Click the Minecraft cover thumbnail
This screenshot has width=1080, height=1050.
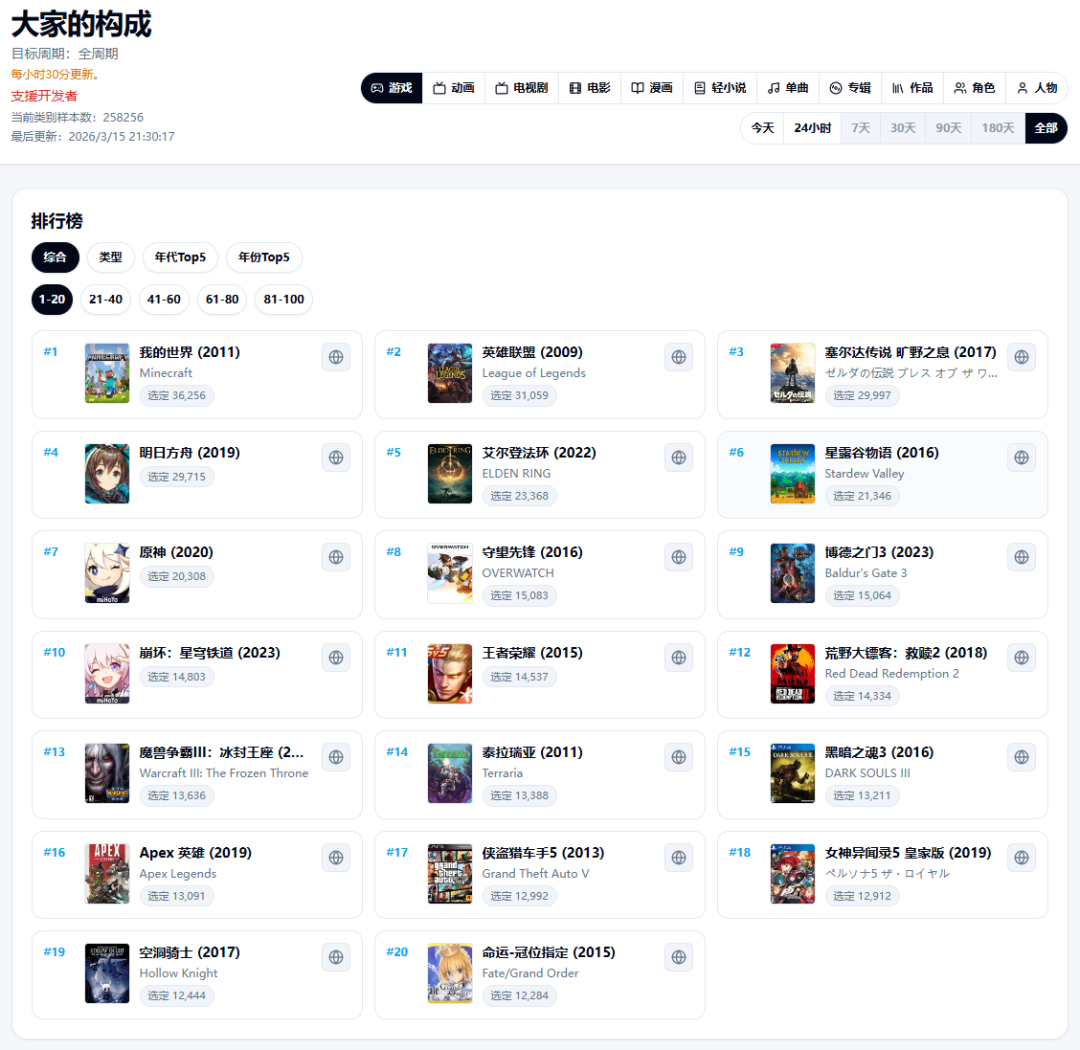tap(107, 373)
